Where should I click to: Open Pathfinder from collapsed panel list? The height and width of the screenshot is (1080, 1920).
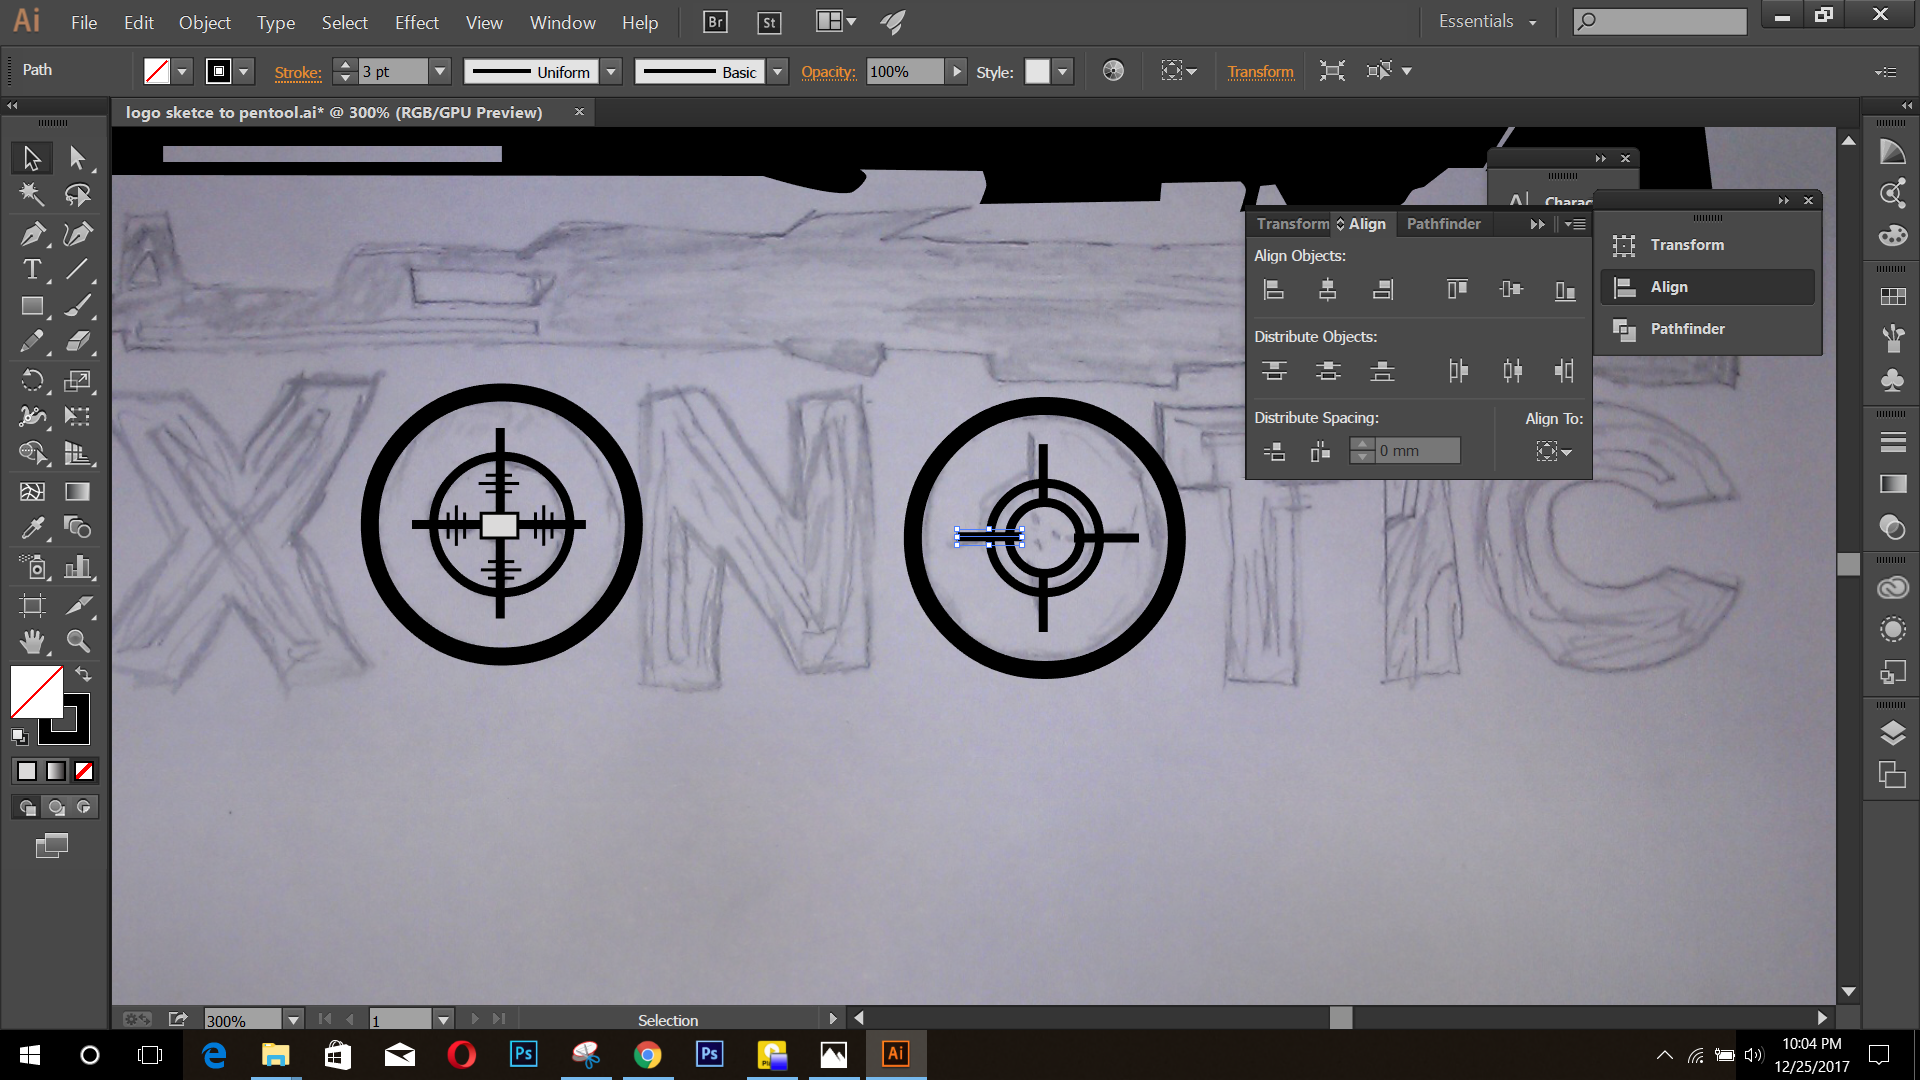pos(1708,329)
